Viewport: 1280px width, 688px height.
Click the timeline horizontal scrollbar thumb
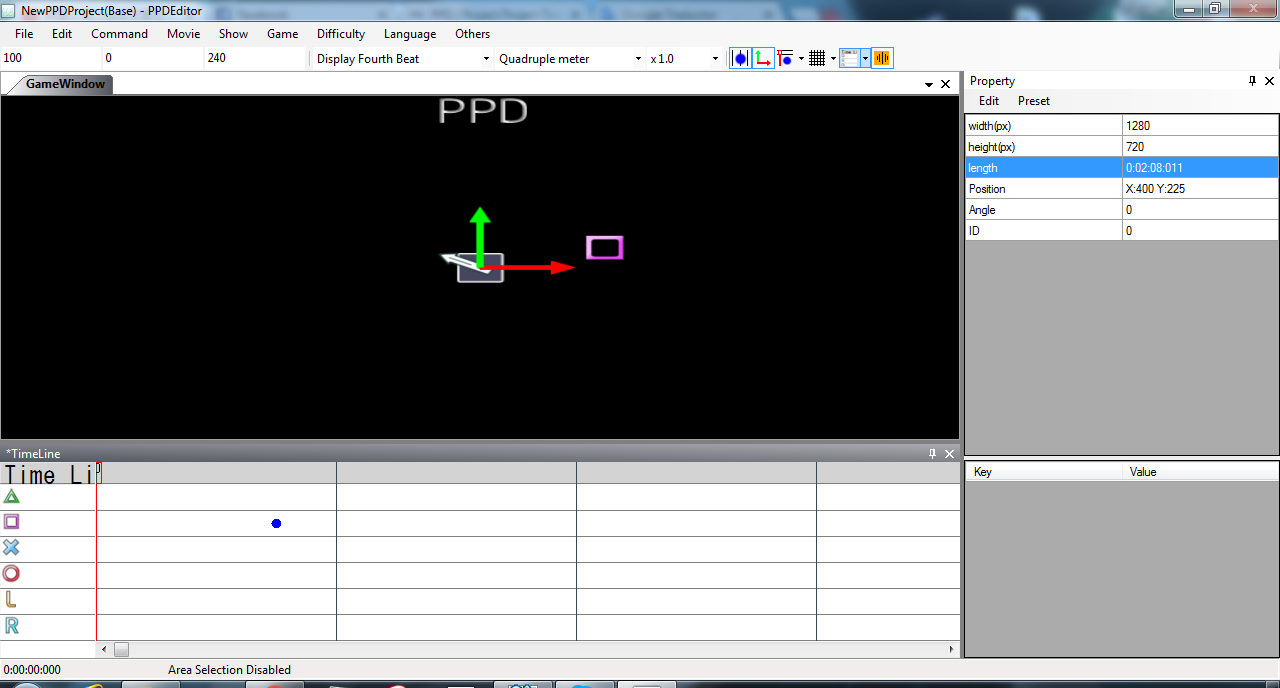(x=121, y=650)
